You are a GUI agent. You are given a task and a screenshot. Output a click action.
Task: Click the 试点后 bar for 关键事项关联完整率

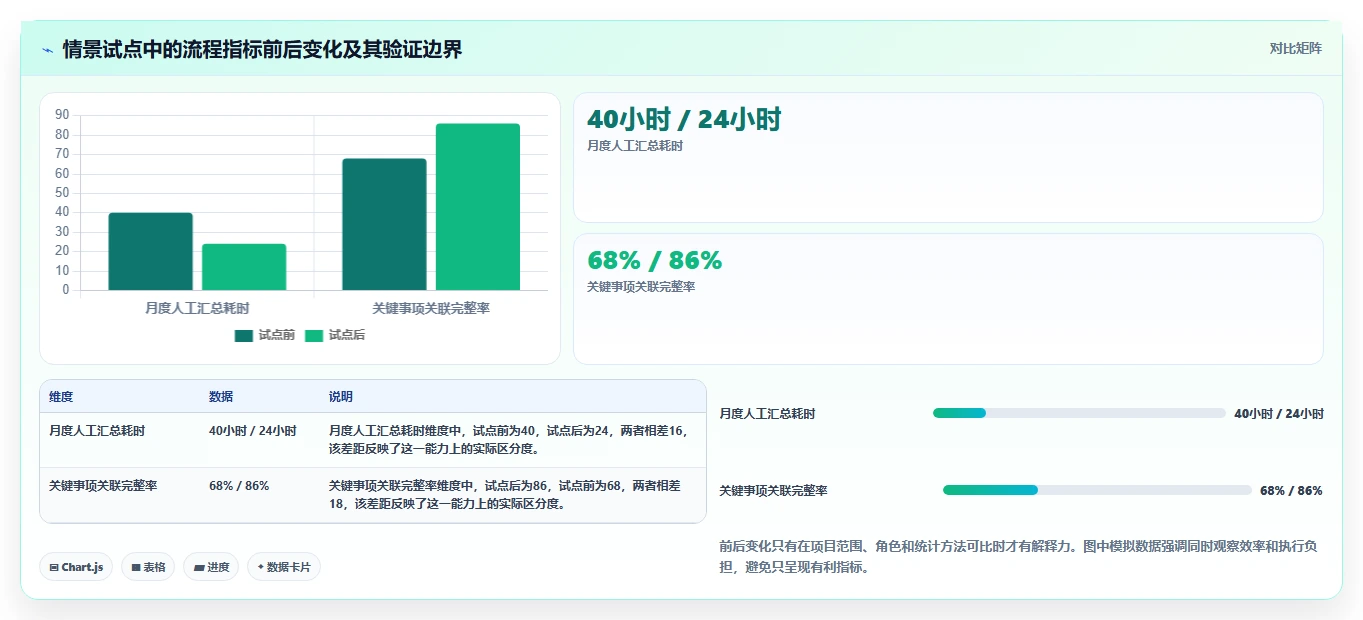coord(478,207)
